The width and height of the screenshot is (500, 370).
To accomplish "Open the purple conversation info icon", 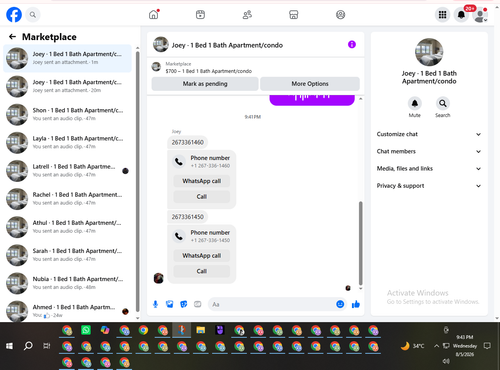I will point(352,44).
